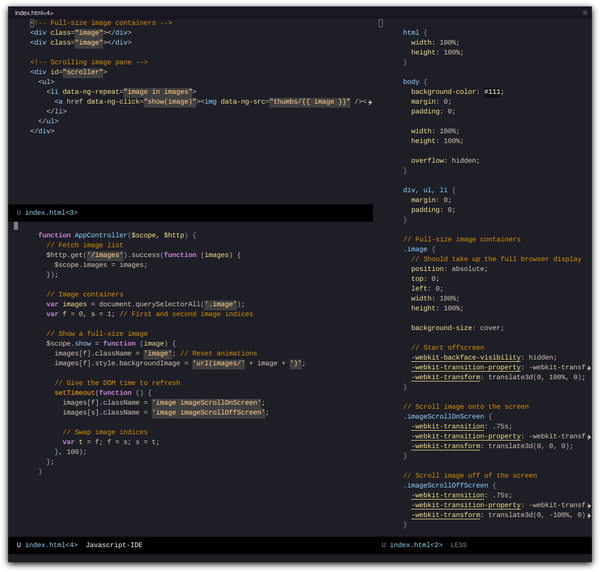Click the 'function AppController($scope, $http)' line
Image resolution: width=600 pixels, height=572 pixels.
click(x=117, y=235)
